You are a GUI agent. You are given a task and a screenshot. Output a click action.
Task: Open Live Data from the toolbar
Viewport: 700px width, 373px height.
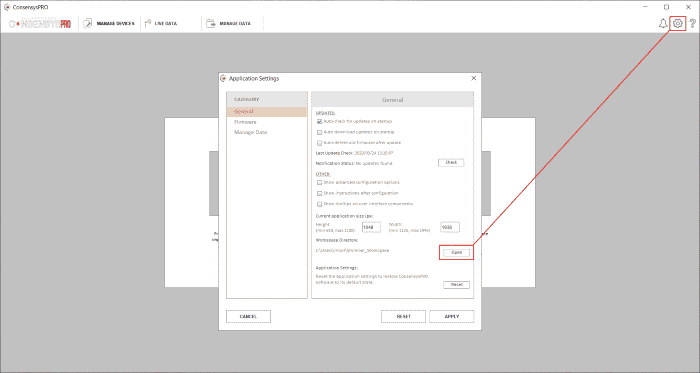161,24
